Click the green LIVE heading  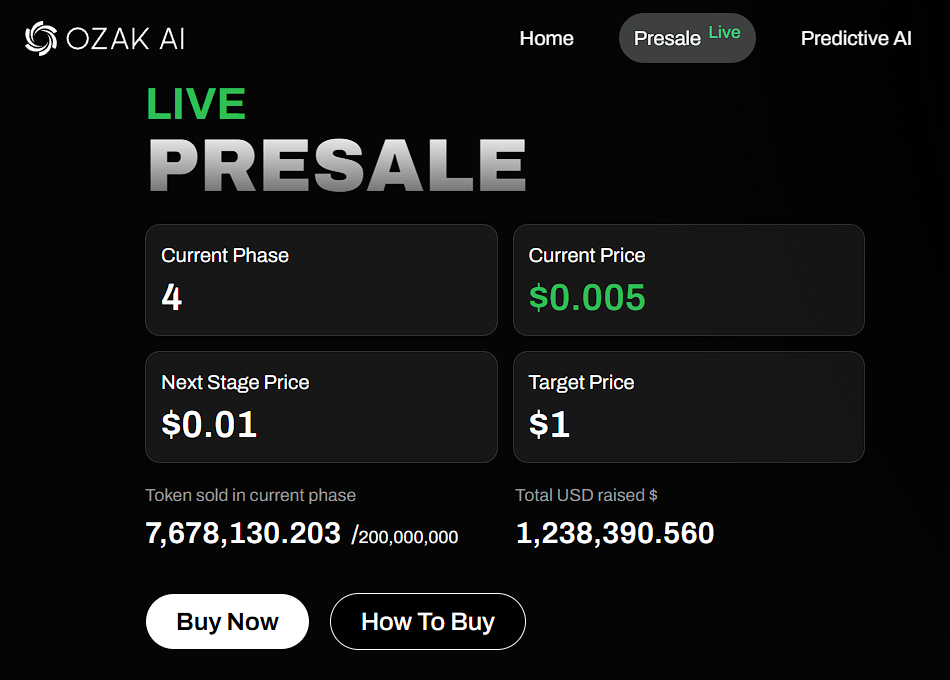point(196,104)
